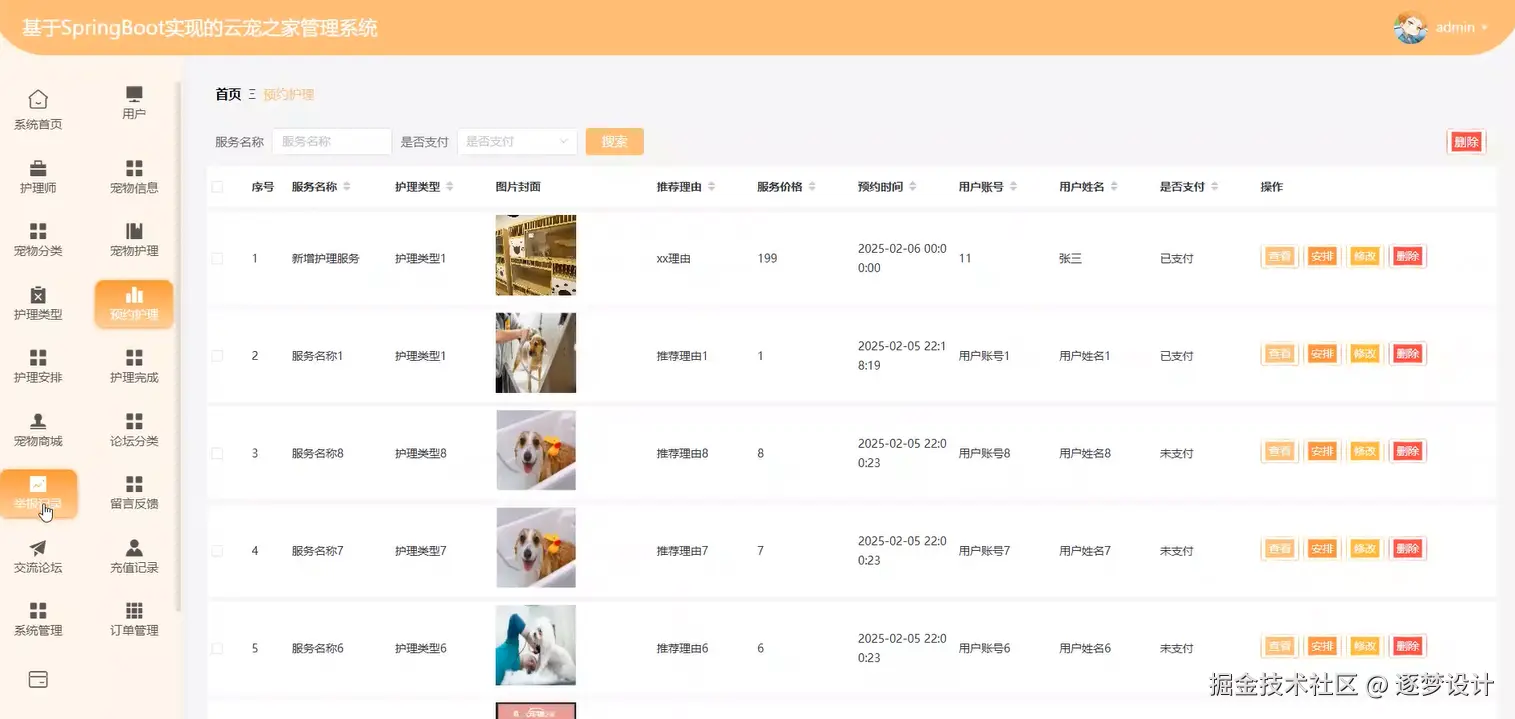The image size is (1515, 719).
Task: Check the row for 服务名称7
Action: pyautogui.click(x=217, y=551)
